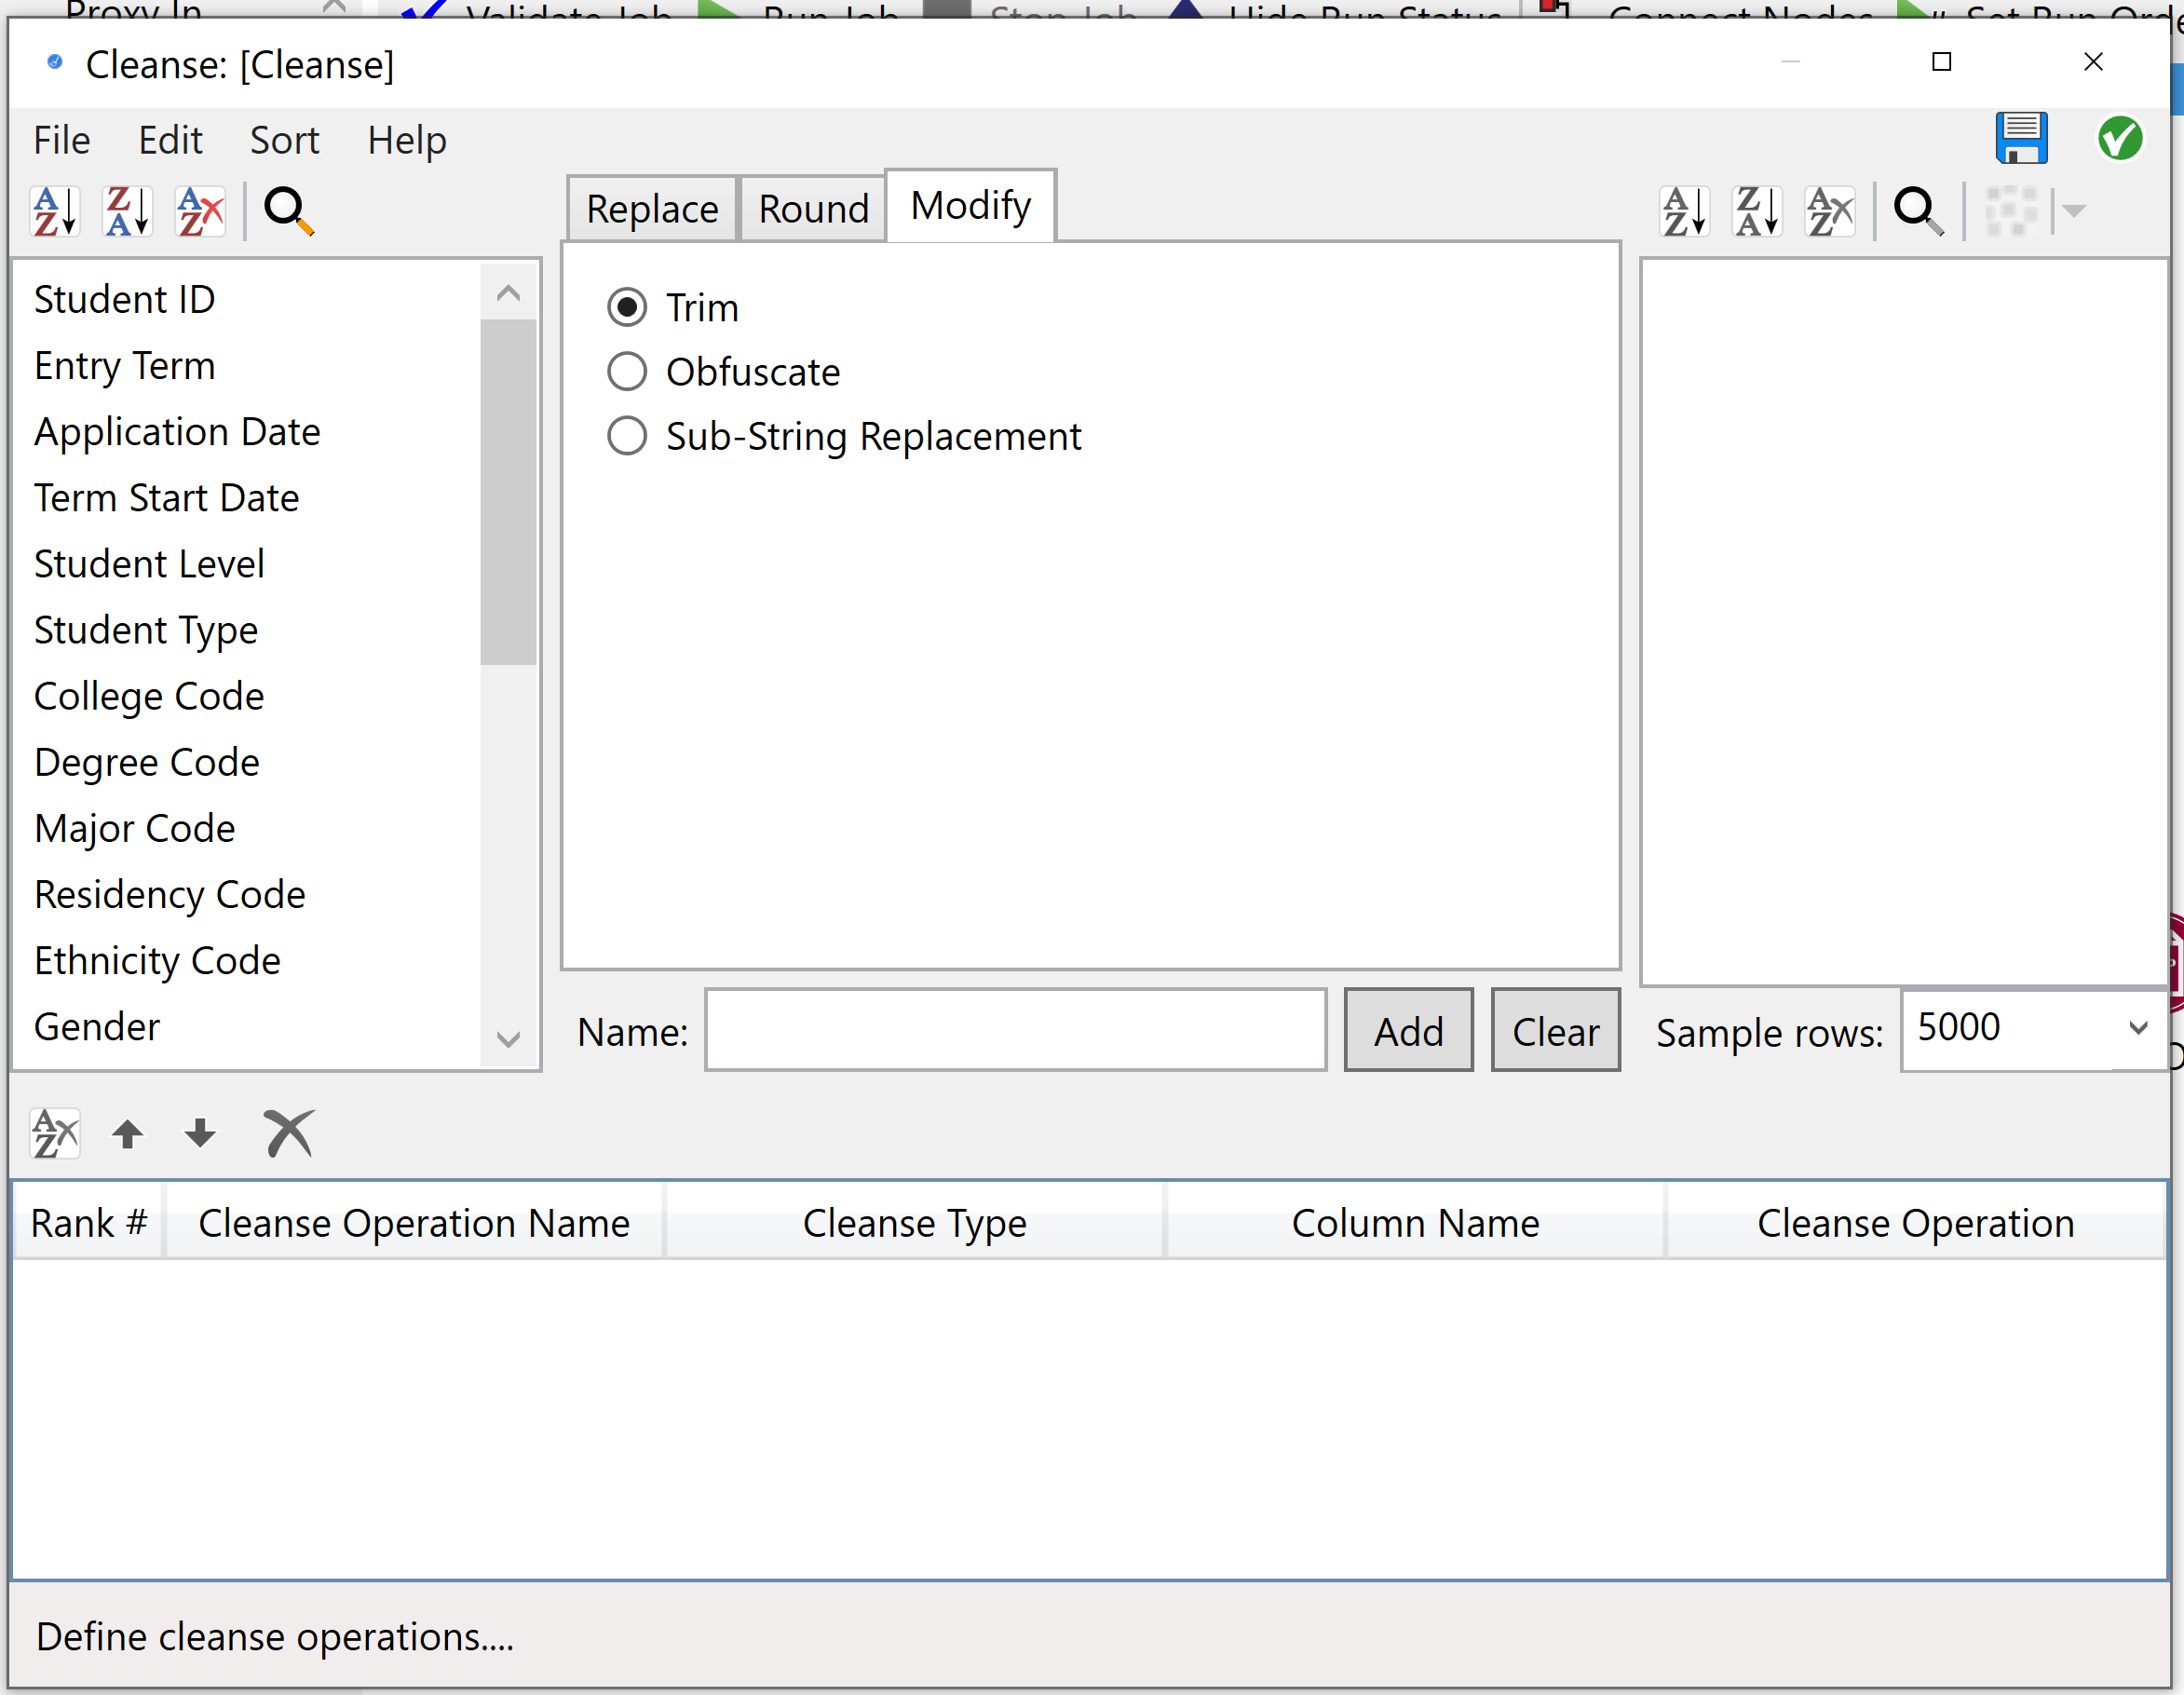Open the Sort menu
2184x1695 pixels.
(284, 140)
